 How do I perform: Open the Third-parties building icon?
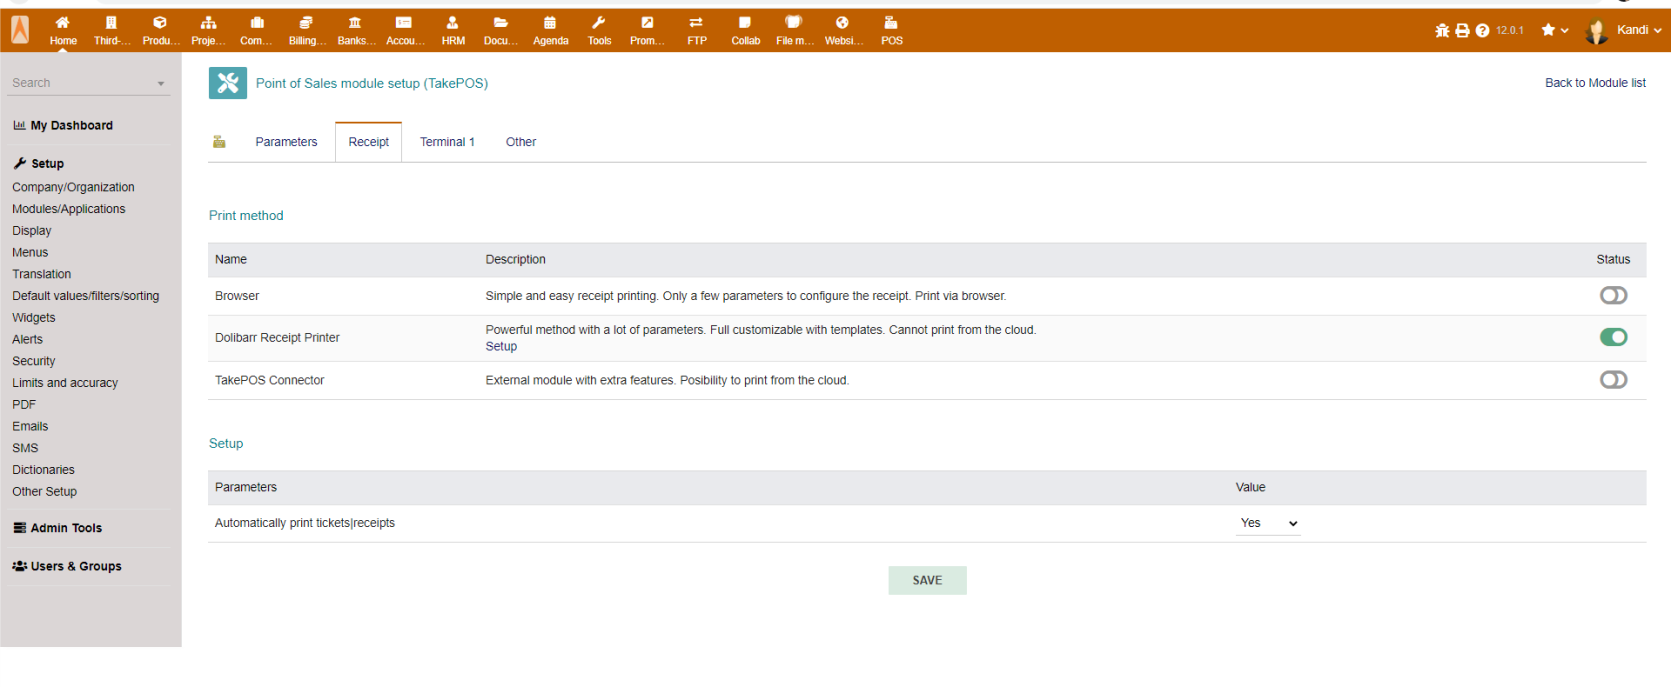[x=111, y=22]
